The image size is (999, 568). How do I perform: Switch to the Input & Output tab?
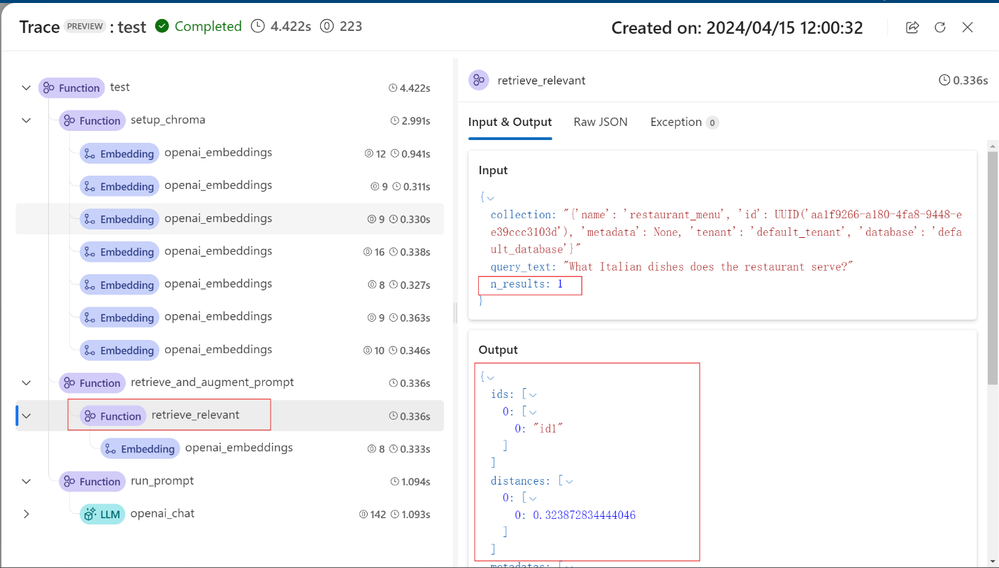510,122
